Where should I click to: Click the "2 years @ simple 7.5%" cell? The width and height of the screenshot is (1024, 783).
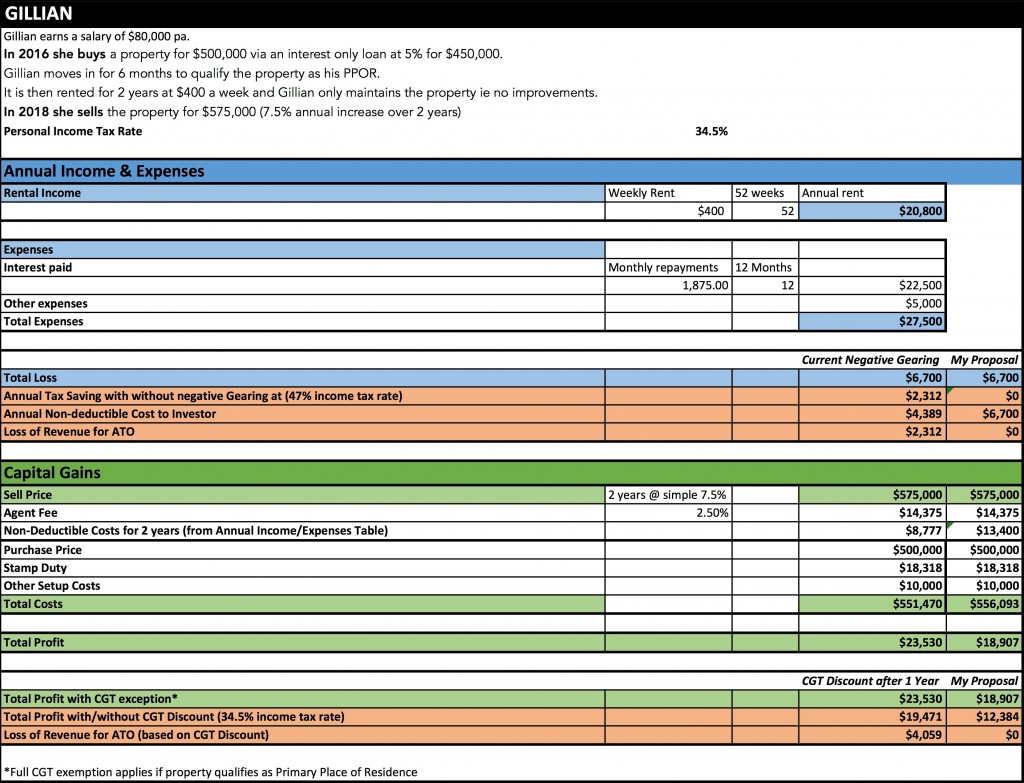[668, 495]
